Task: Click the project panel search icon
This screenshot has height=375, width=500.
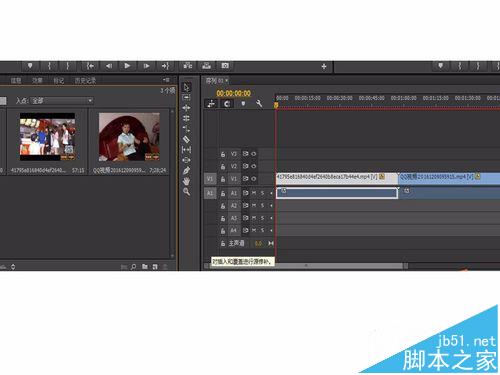Action: 133,267
